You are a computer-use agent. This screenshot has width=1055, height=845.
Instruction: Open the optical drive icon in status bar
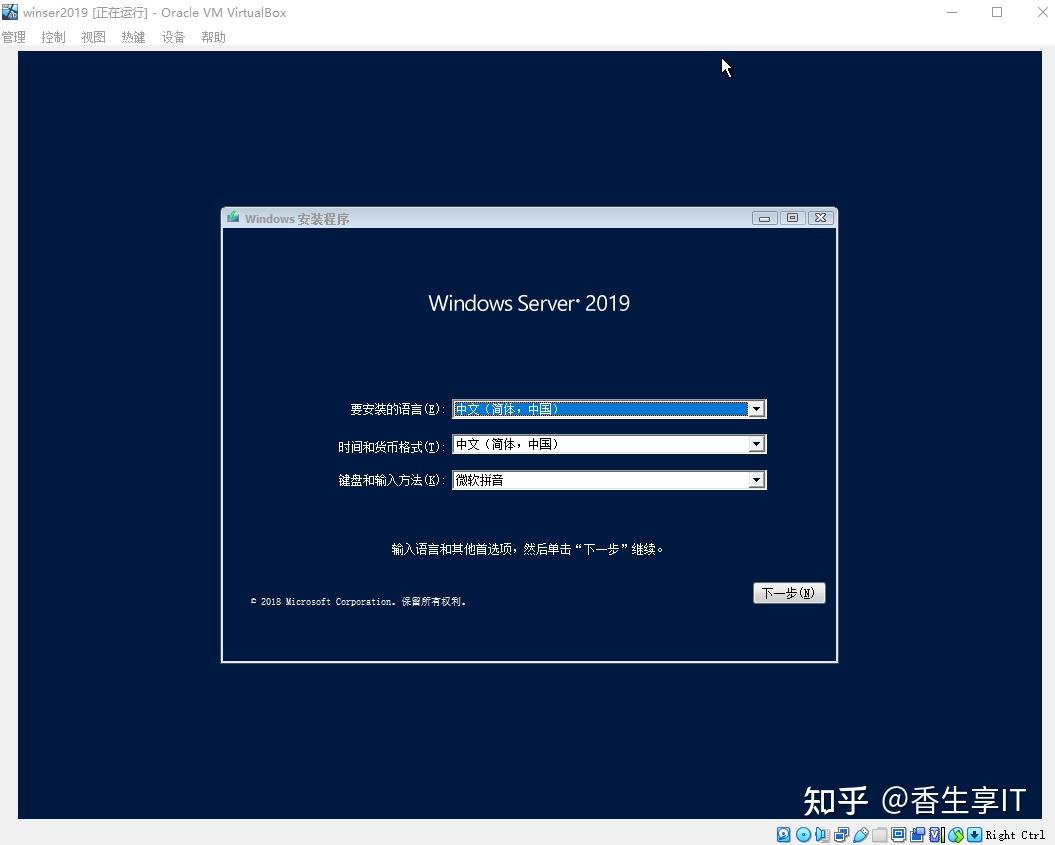click(x=803, y=834)
